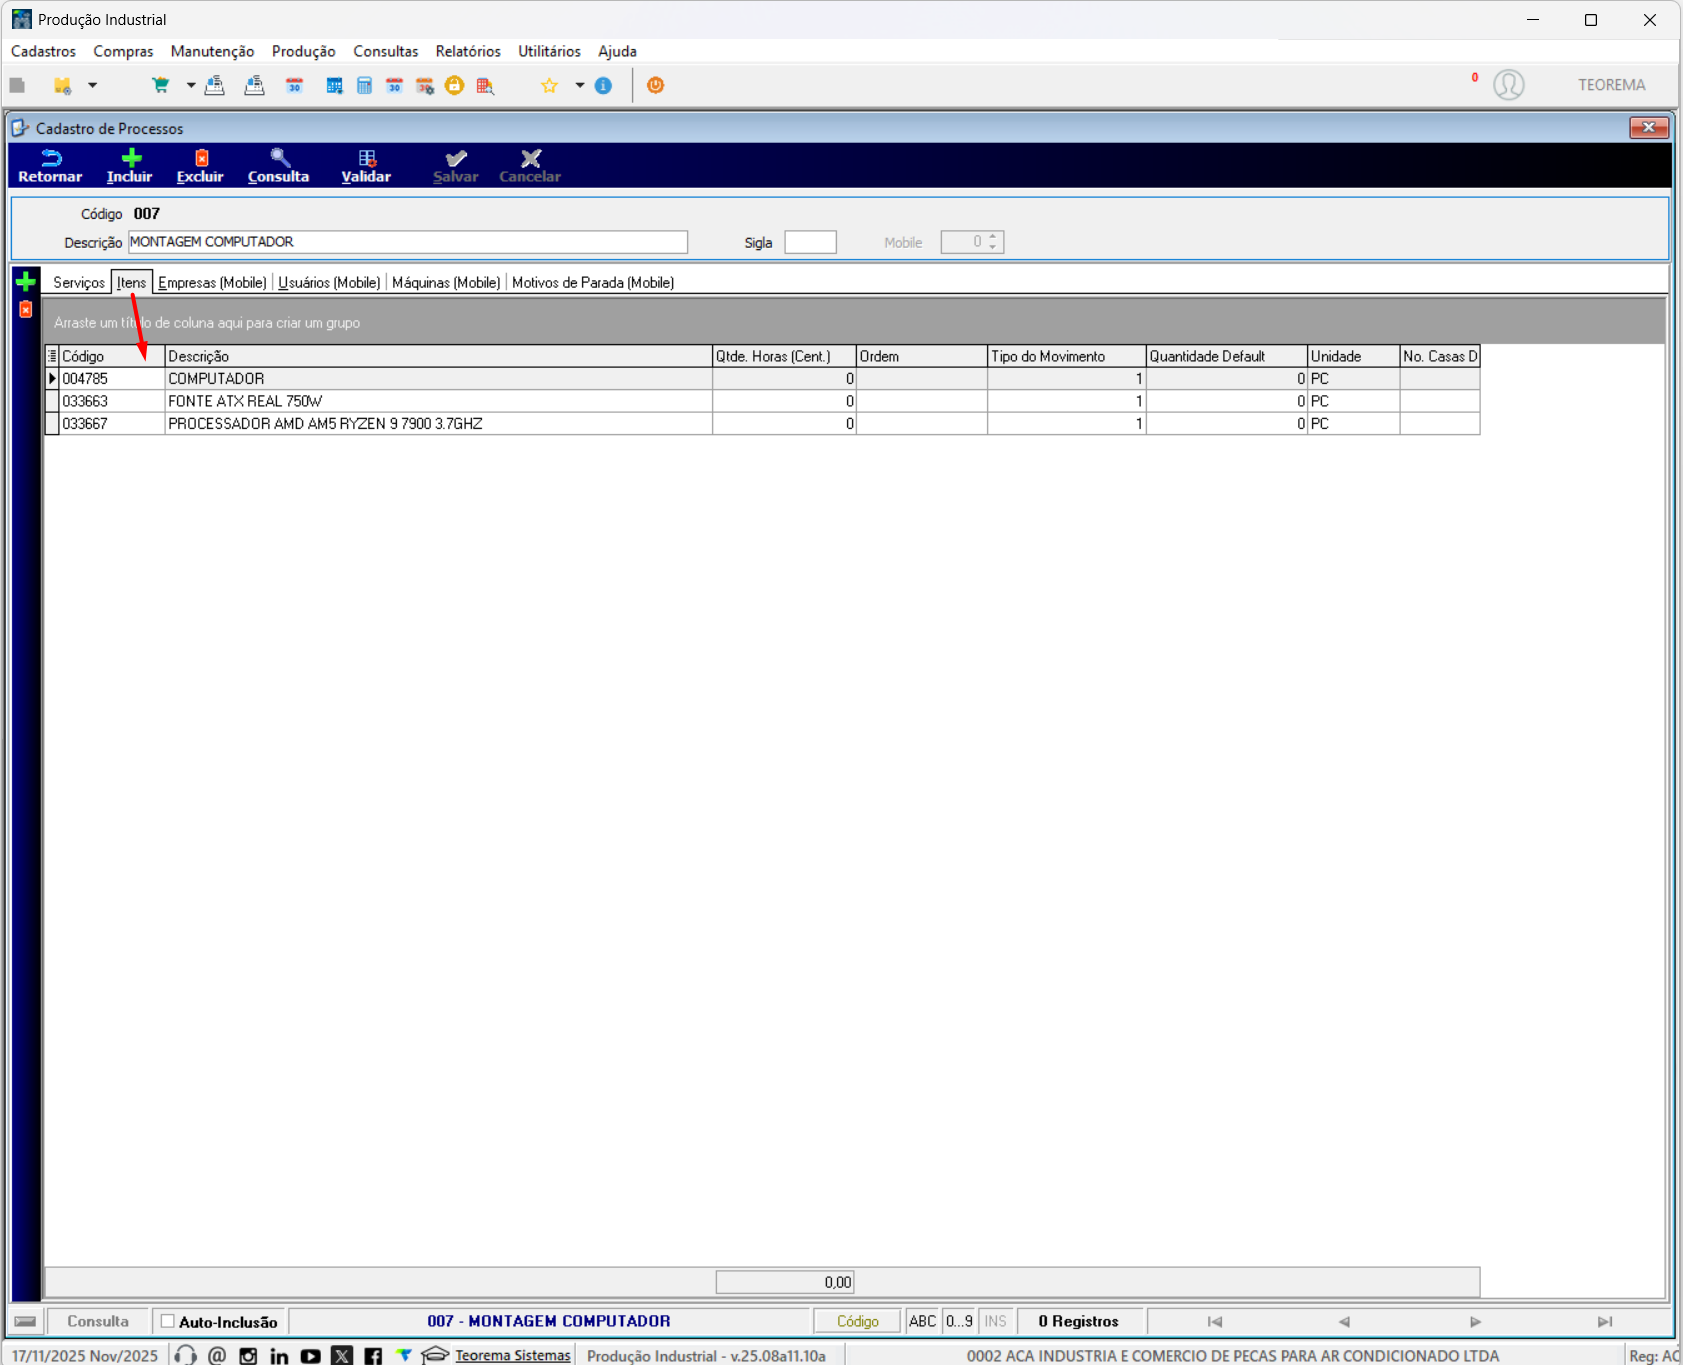
Task: Click the X (Twitter) icon in the status bar
Action: pyautogui.click(x=342, y=1355)
